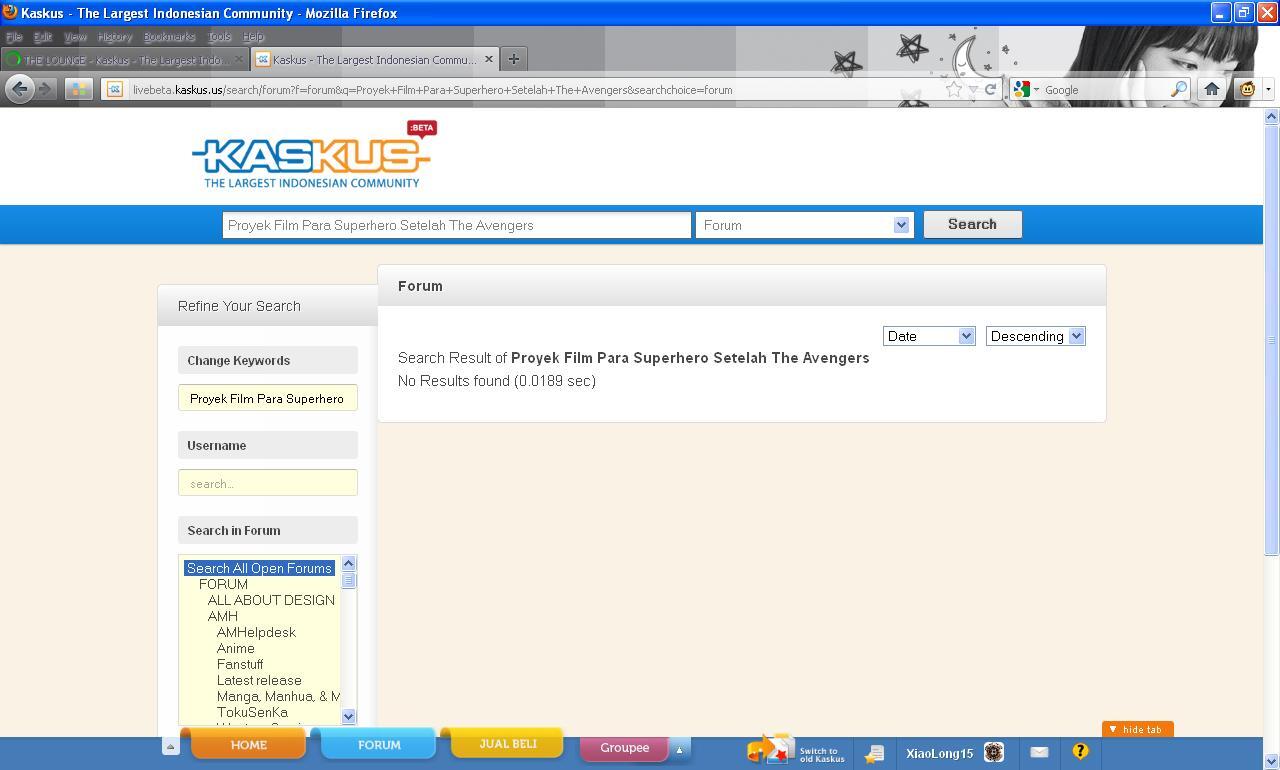The height and width of the screenshot is (770, 1280).
Task: Go back with the browser Back arrow
Action: 19,89
